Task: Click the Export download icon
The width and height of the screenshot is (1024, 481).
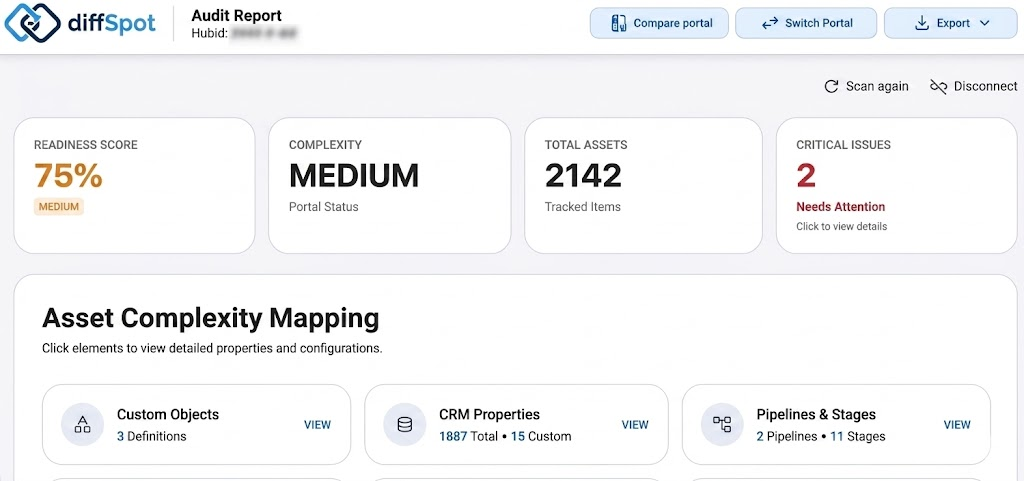Action: (921, 23)
